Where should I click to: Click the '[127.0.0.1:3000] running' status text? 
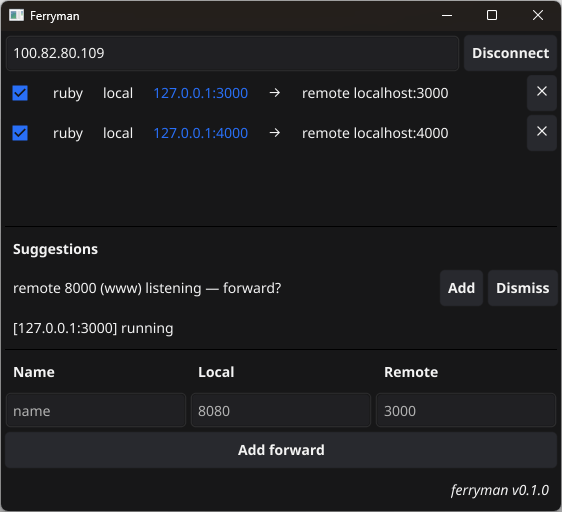point(93,328)
